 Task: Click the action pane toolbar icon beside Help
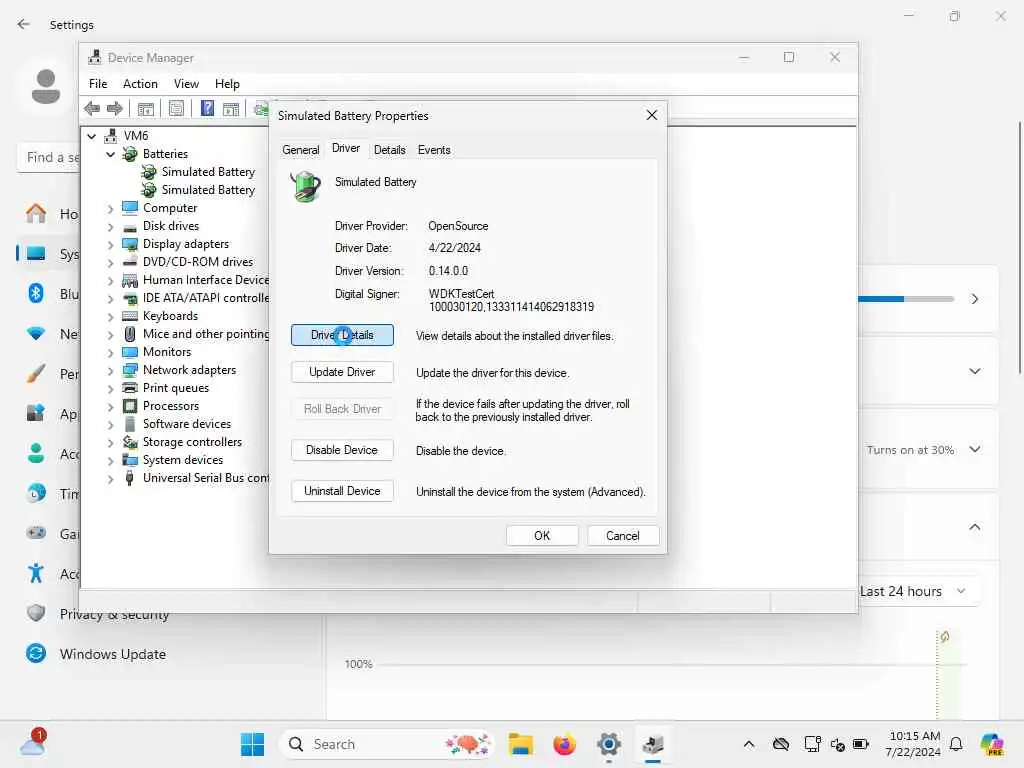click(231, 108)
